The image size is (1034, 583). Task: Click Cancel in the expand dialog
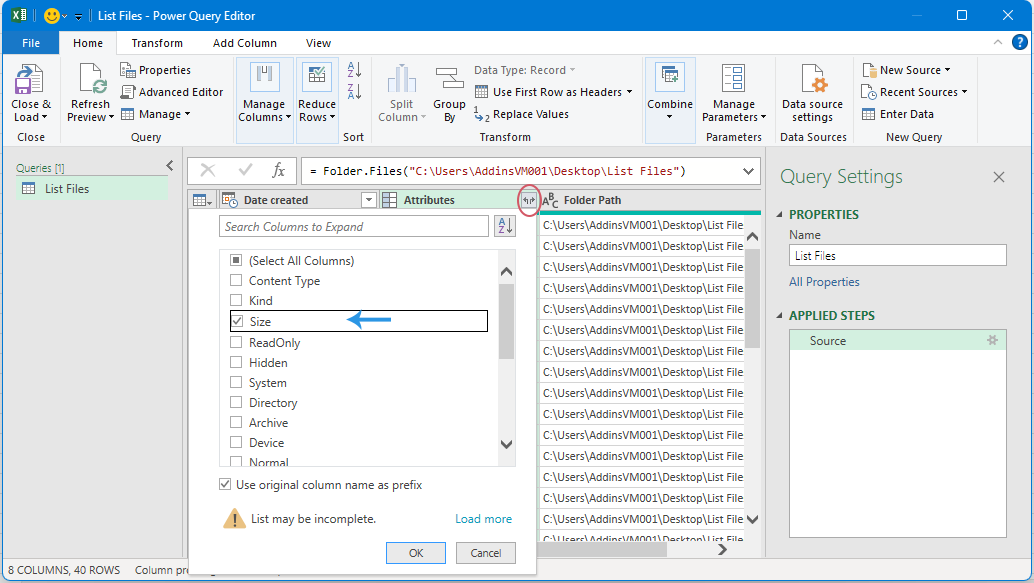[x=485, y=553]
